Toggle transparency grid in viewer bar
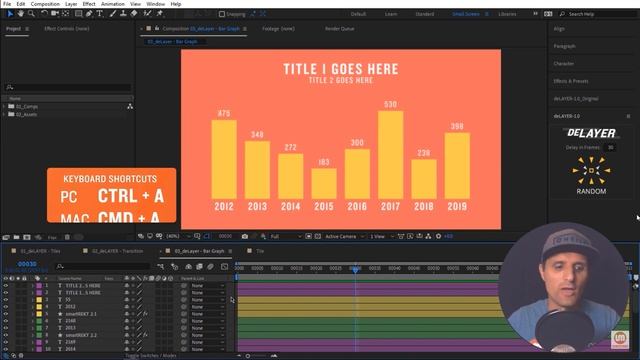 [318, 236]
